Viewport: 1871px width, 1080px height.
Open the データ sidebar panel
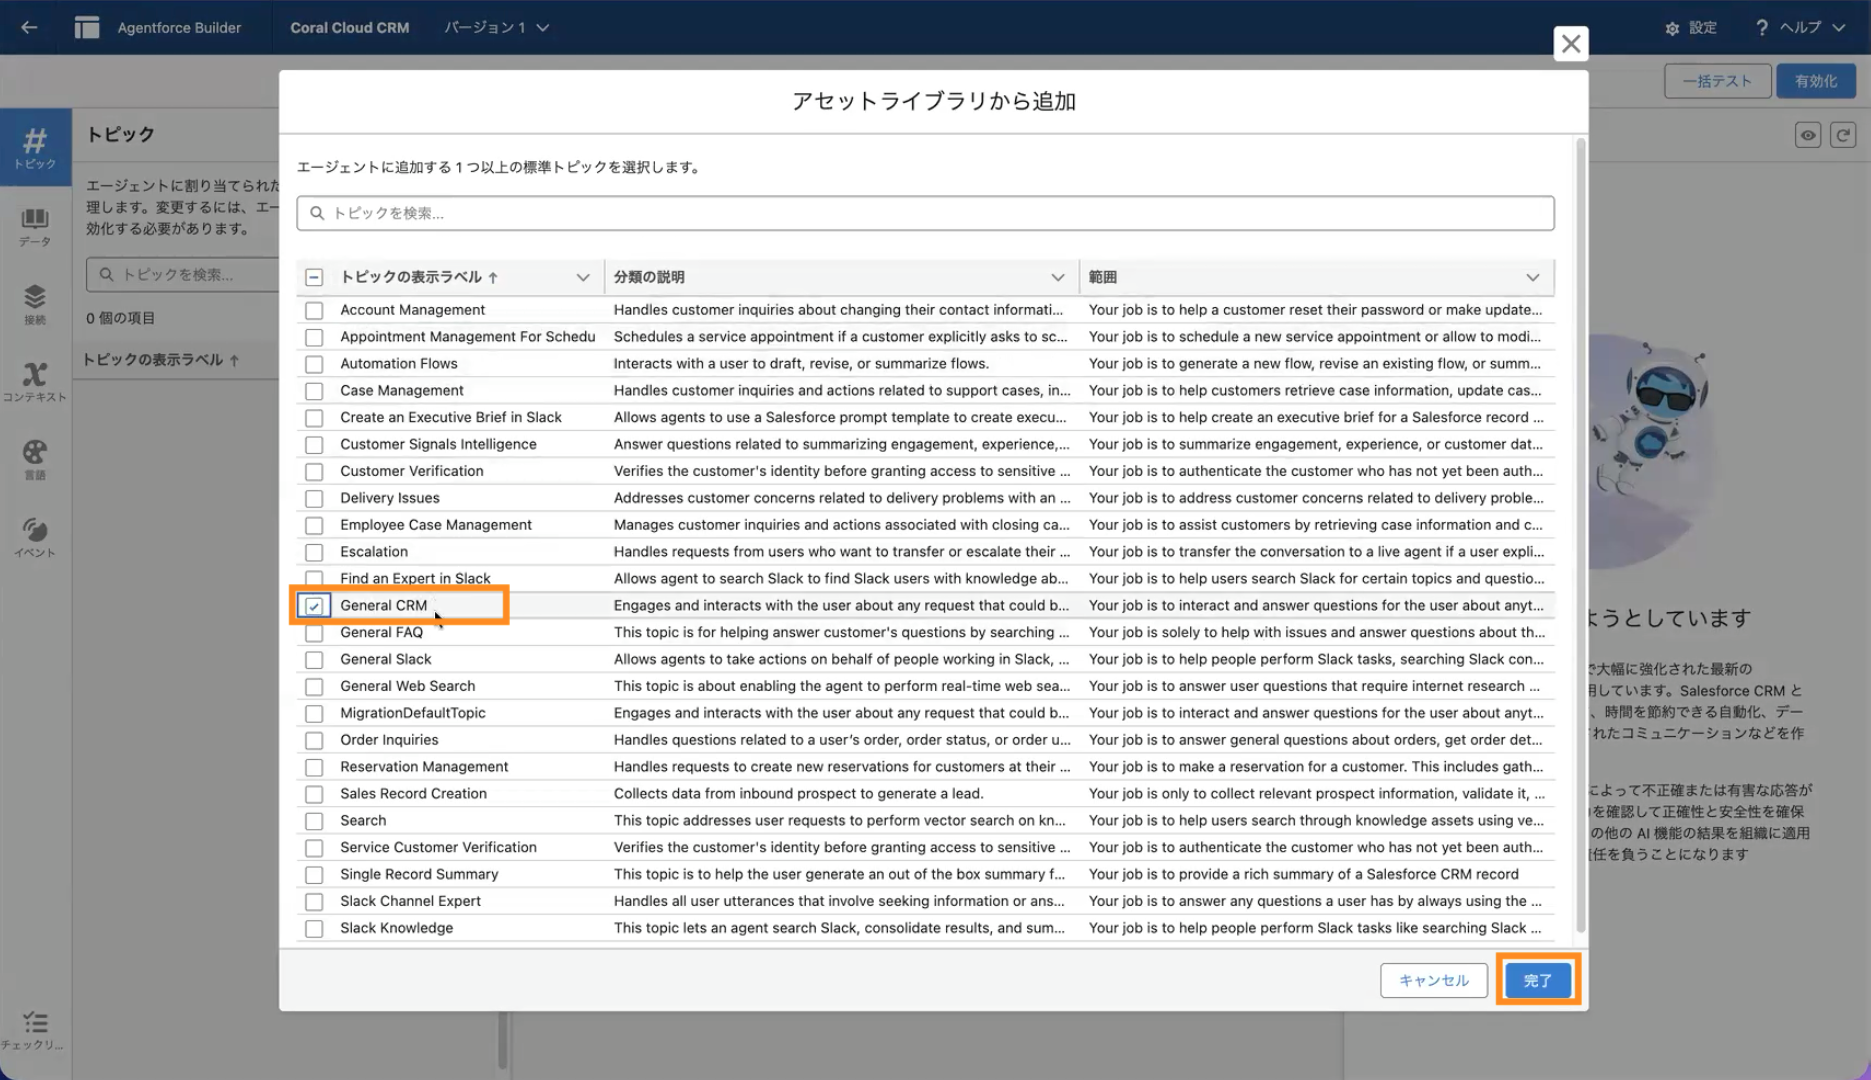[x=35, y=226]
